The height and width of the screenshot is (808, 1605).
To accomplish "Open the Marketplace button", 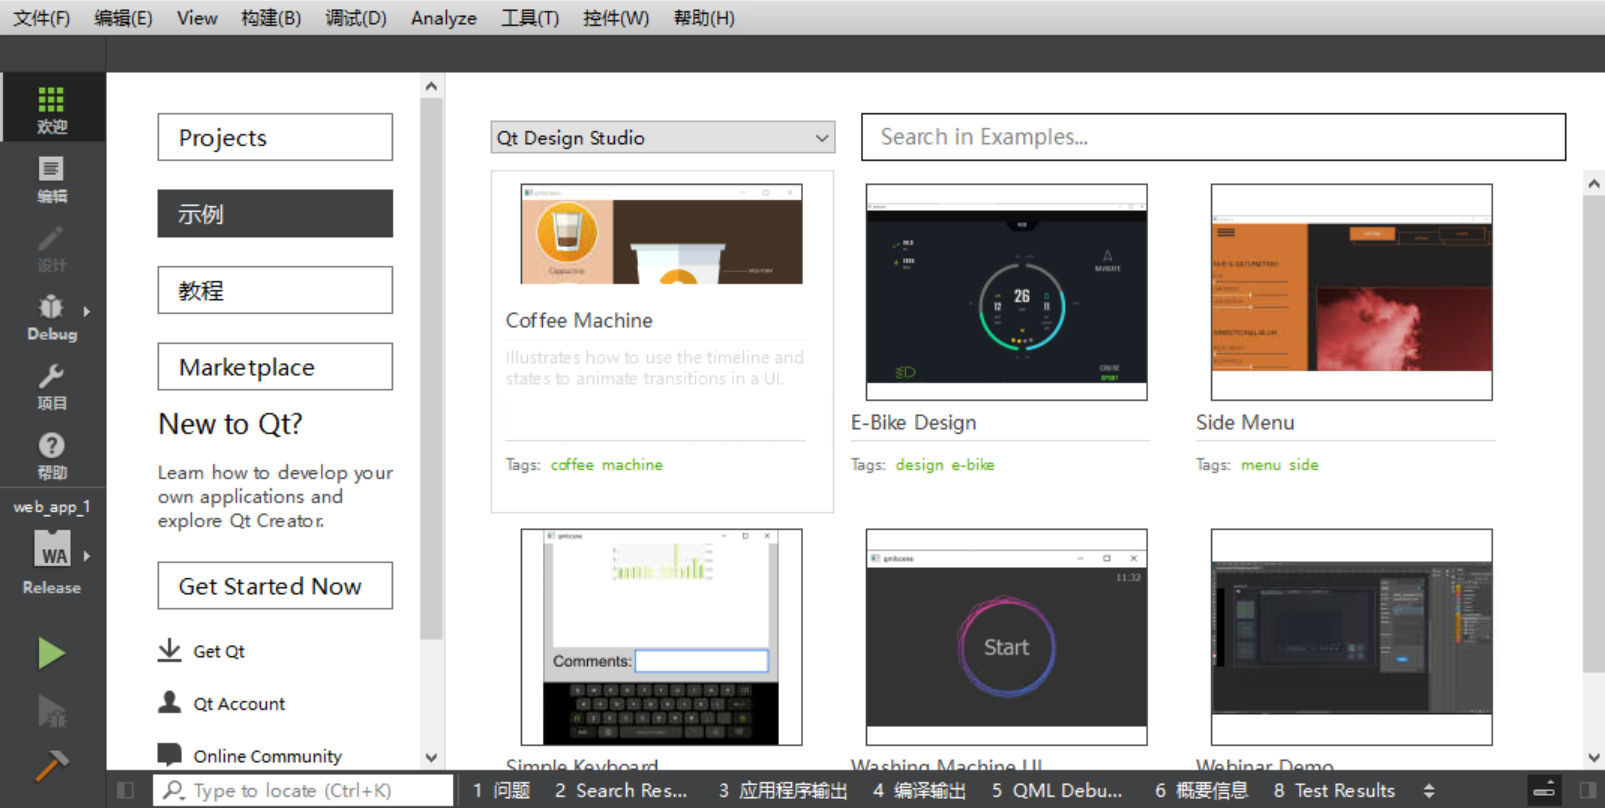I will (275, 367).
